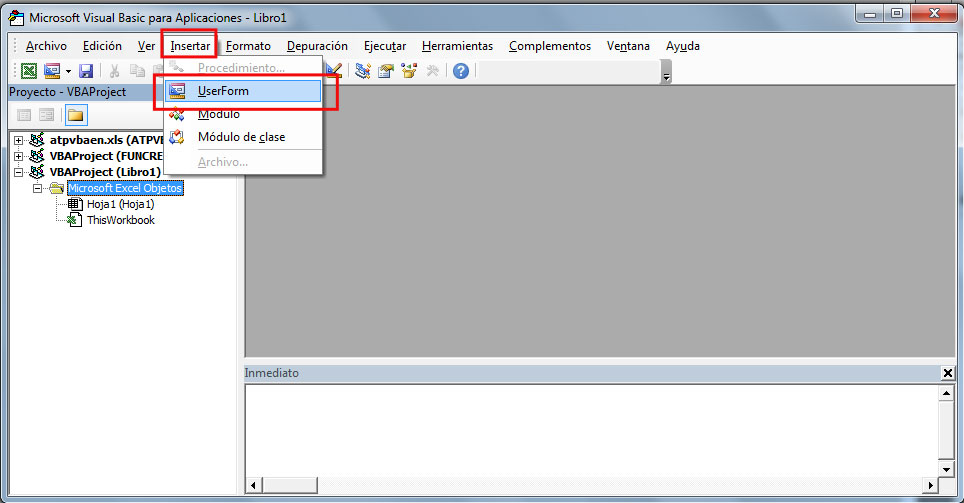Image resolution: width=964 pixels, height=503 pixels.
Task: Click the Inmediato panel title bar
Action: pos(592,373)
